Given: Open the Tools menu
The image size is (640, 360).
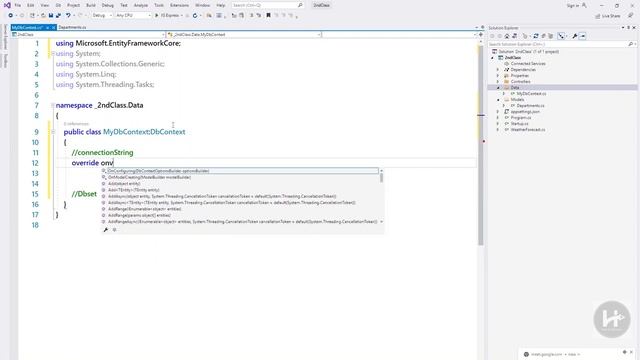Looking at the screenshot, I should tap(159, 5).
